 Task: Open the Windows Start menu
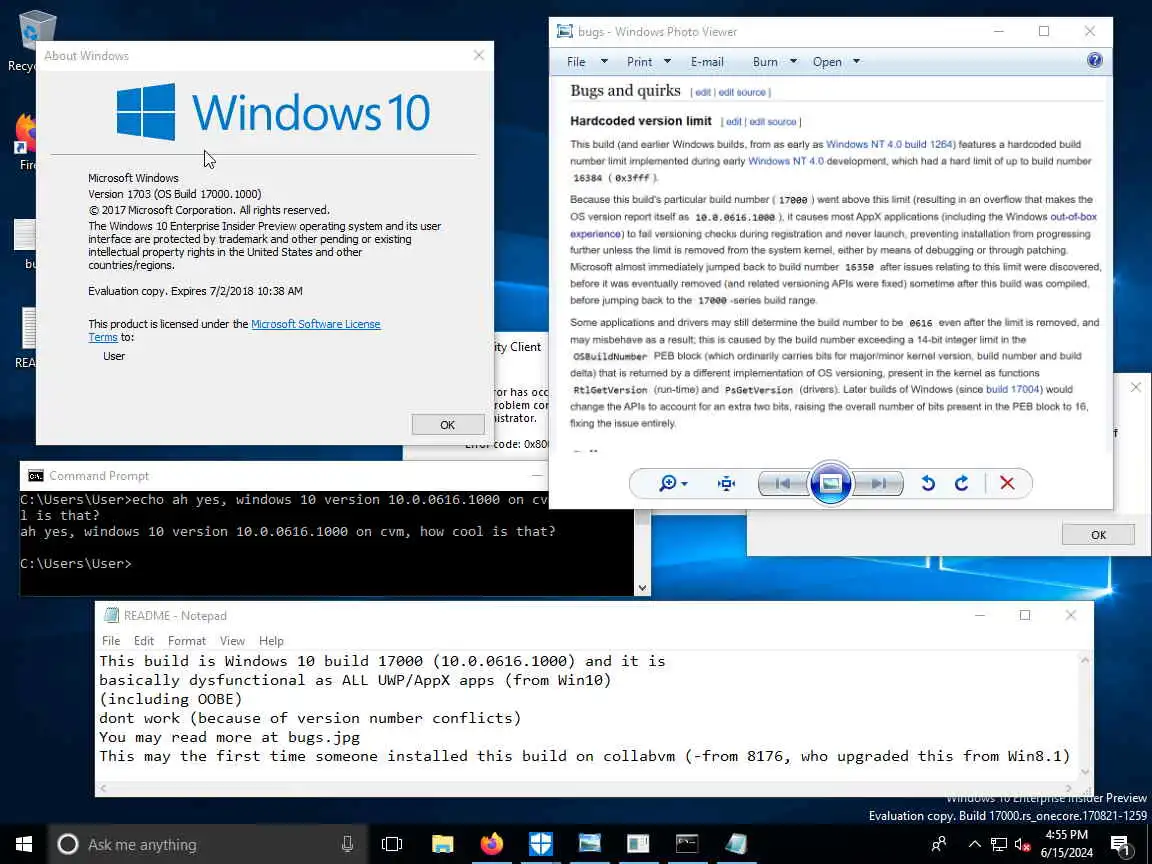point(24,844)
